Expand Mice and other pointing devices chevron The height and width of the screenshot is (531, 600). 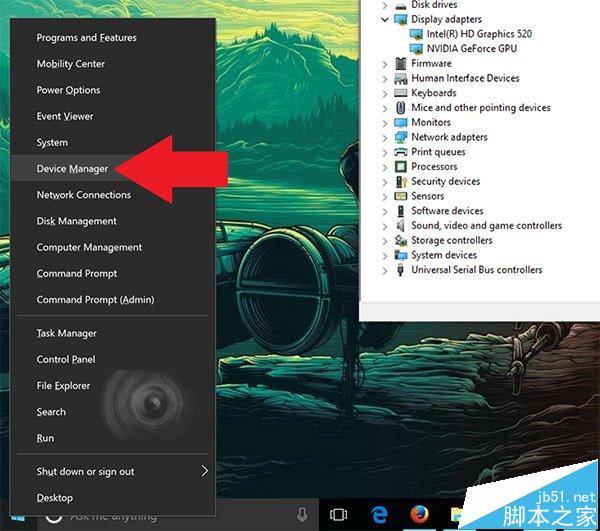pos(385,108)
